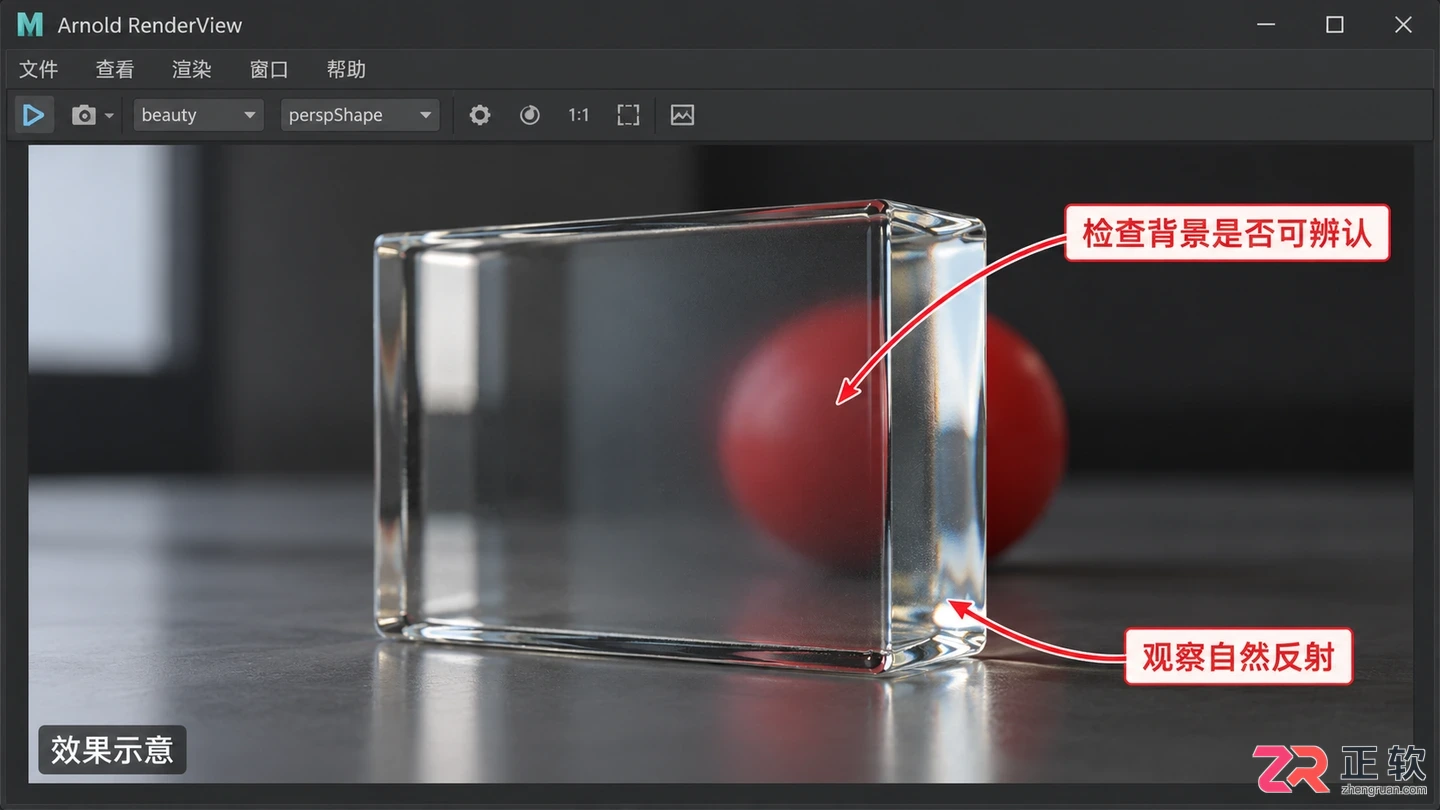Enable the crop region tool
Image resolution: width=1440 pixels, height=810 pixels.
628,115
